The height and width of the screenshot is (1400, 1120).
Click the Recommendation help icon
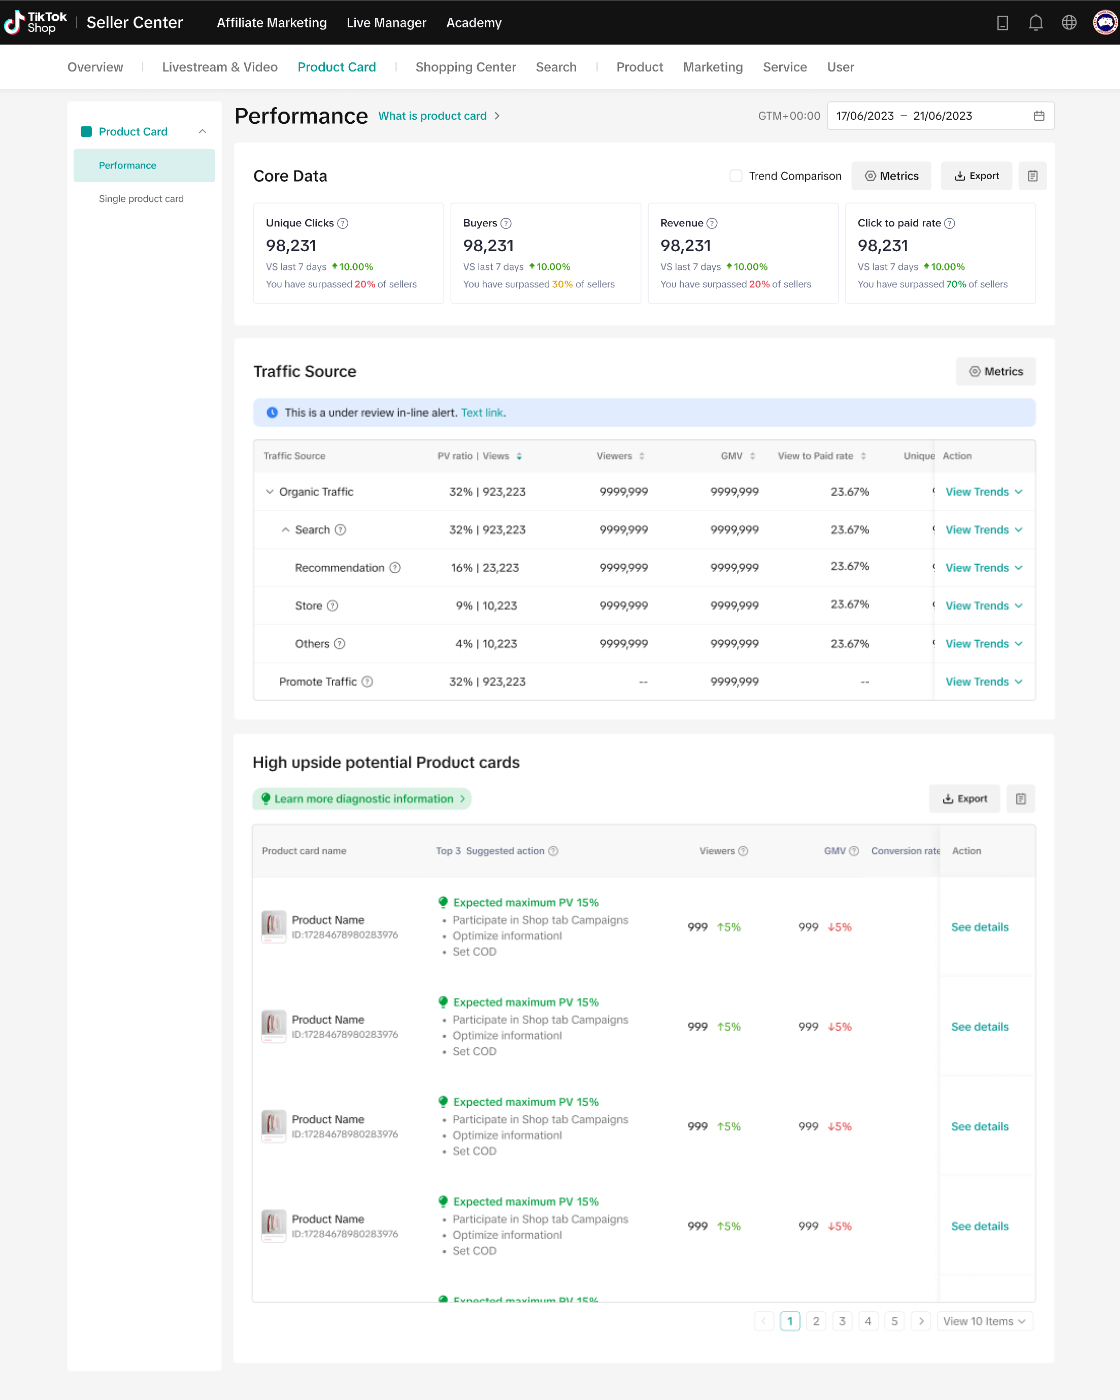click(395, 568)
